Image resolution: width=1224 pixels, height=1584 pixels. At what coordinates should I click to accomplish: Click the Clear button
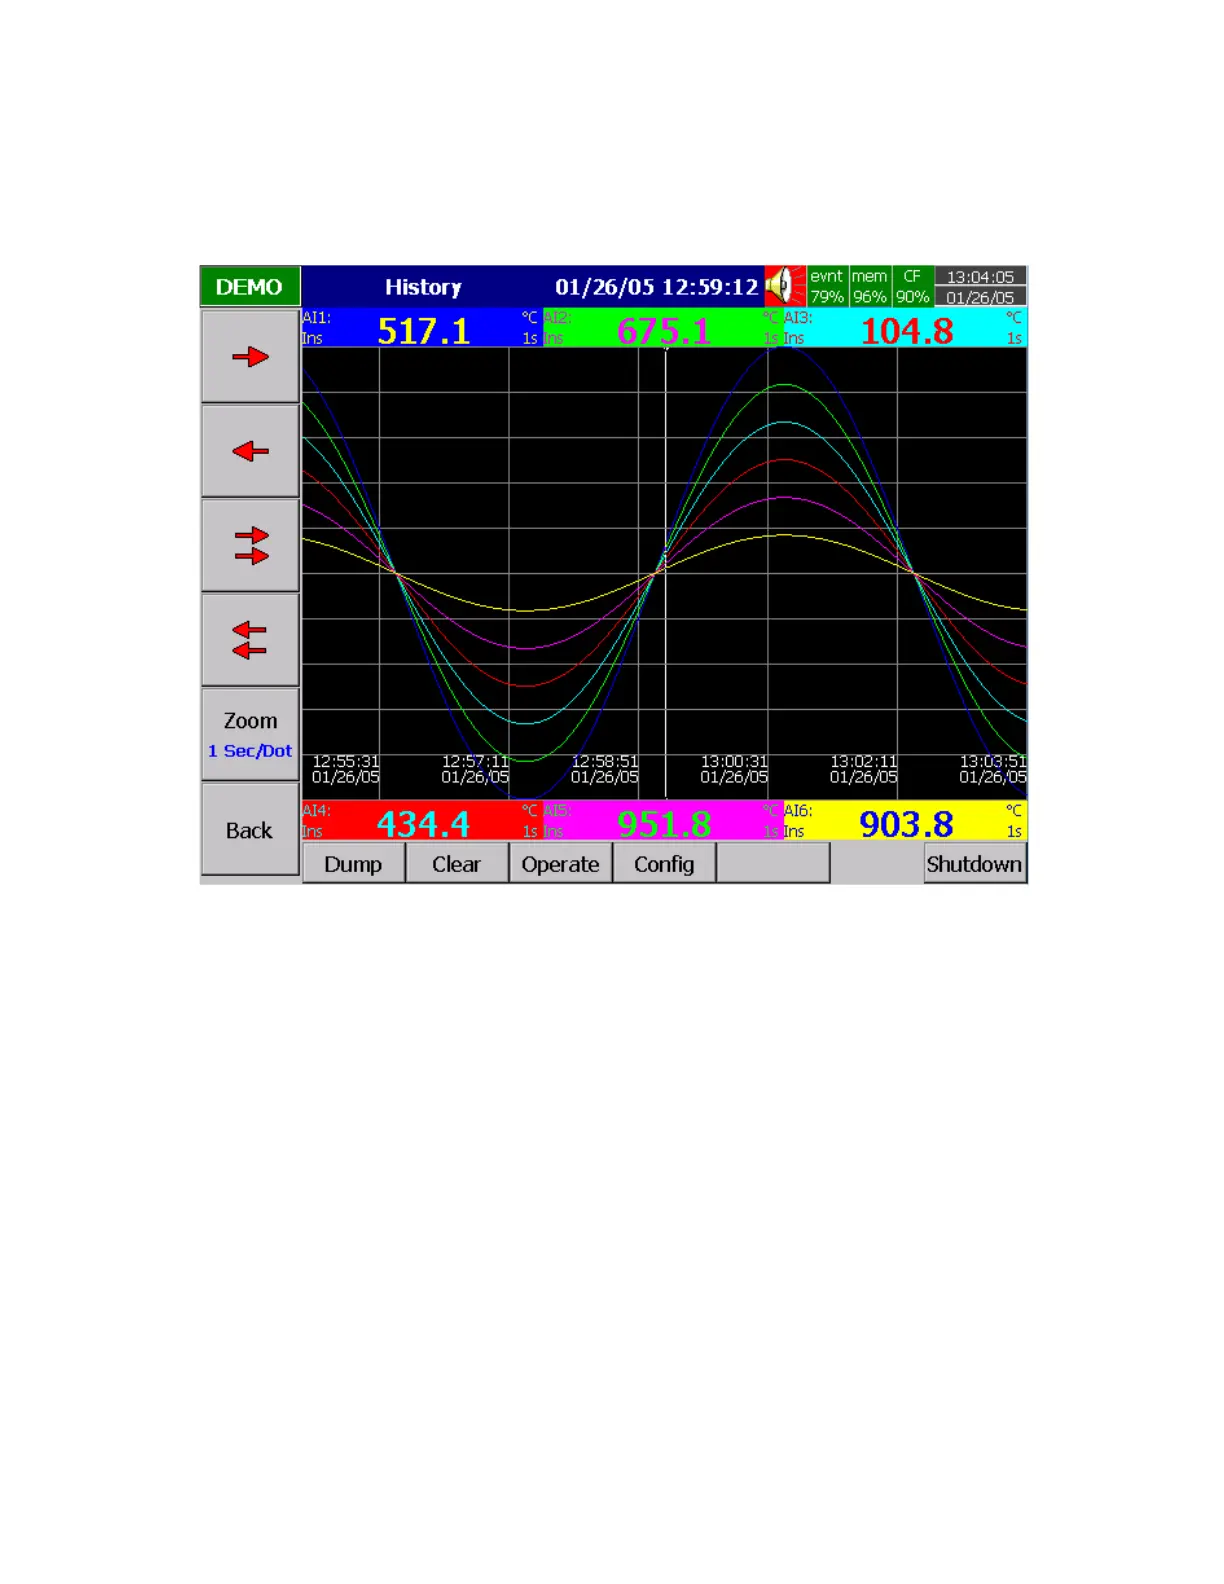coord(457,864)
